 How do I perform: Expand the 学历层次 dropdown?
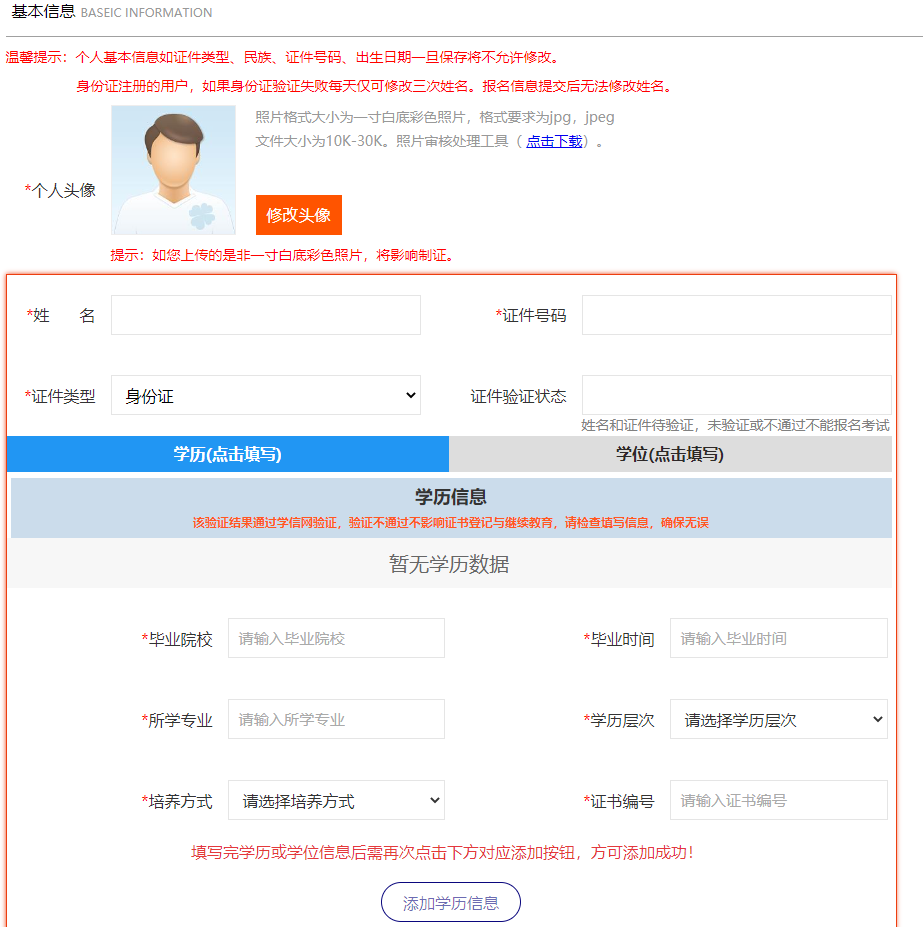click(778, 719)
